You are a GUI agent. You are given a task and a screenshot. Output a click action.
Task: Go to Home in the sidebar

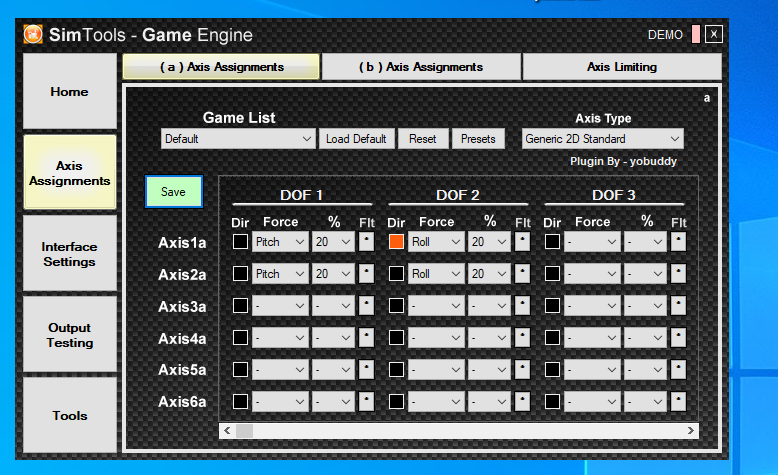click(x=69, y=91)
